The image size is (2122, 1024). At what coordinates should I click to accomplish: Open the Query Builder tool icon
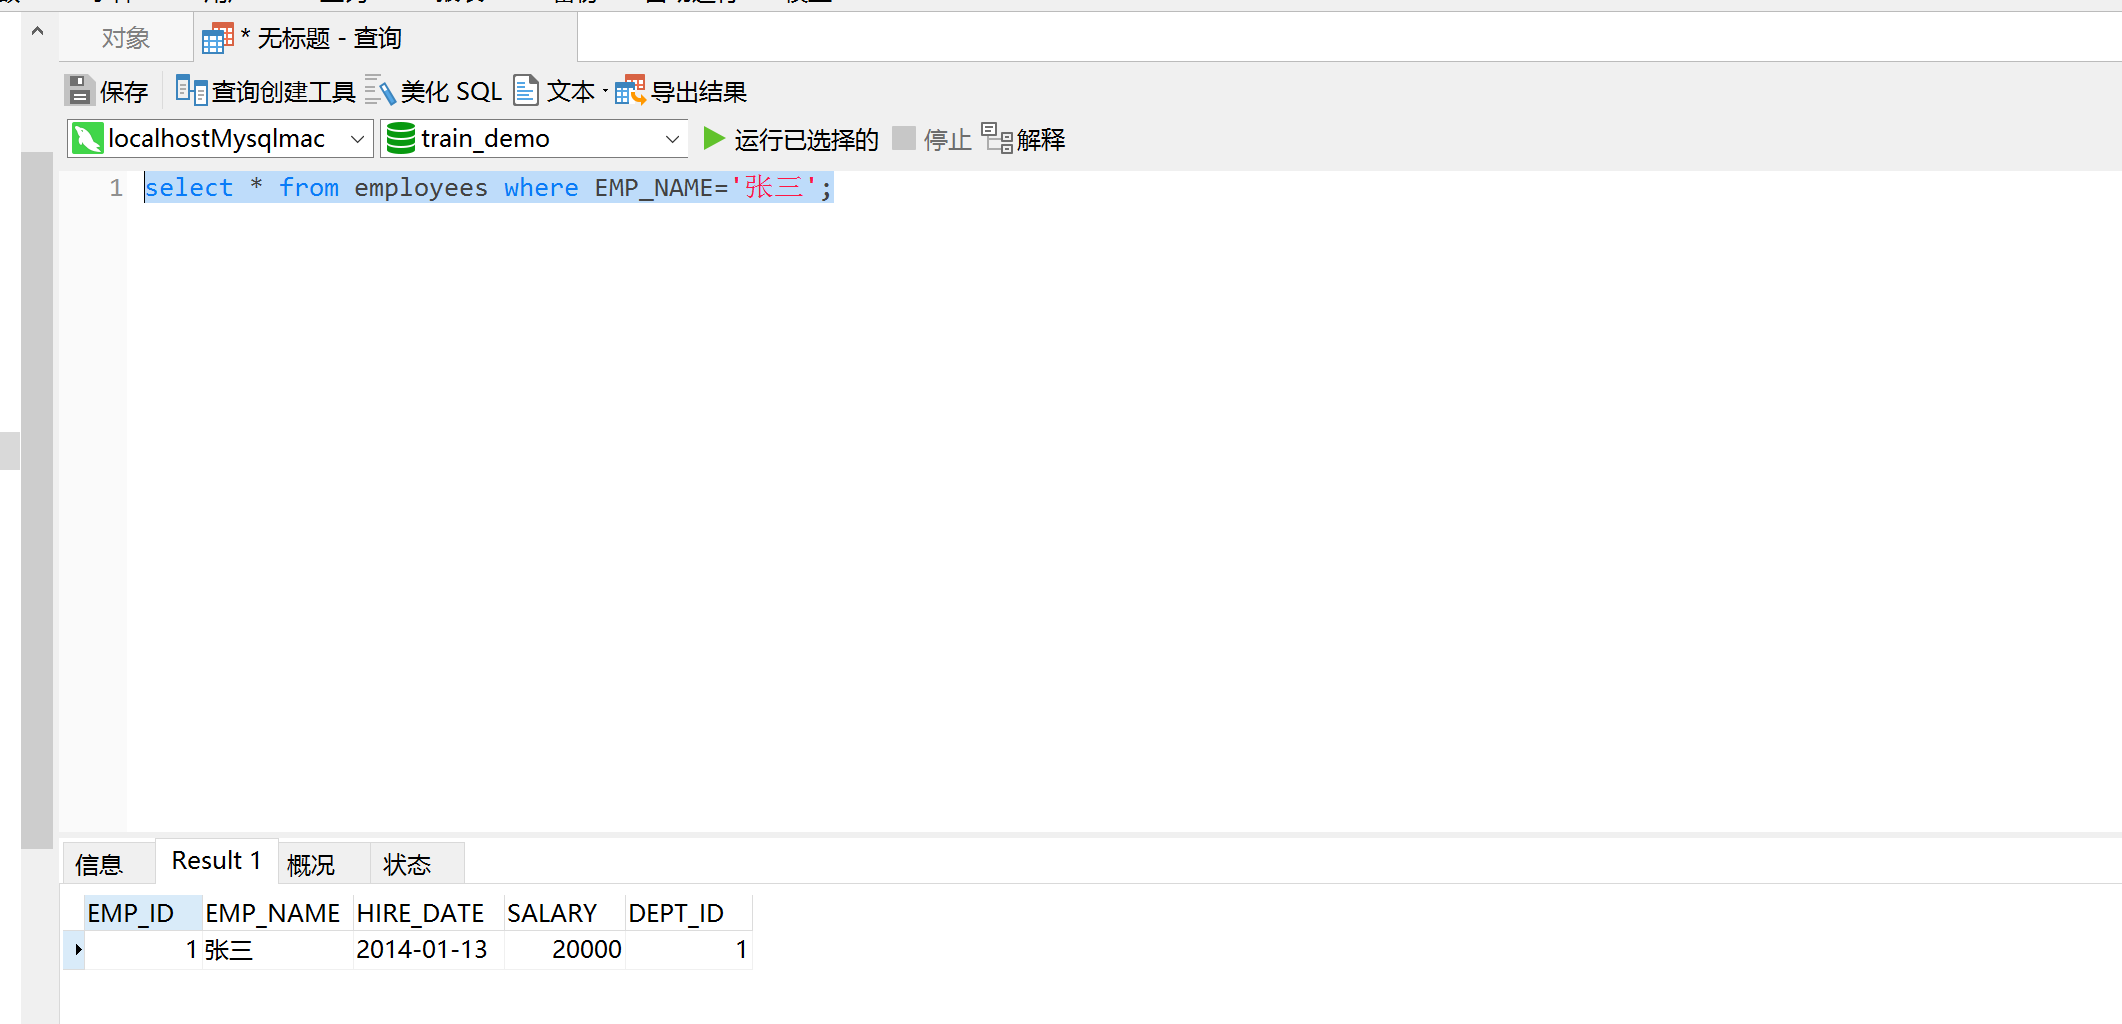coord(191,91)
